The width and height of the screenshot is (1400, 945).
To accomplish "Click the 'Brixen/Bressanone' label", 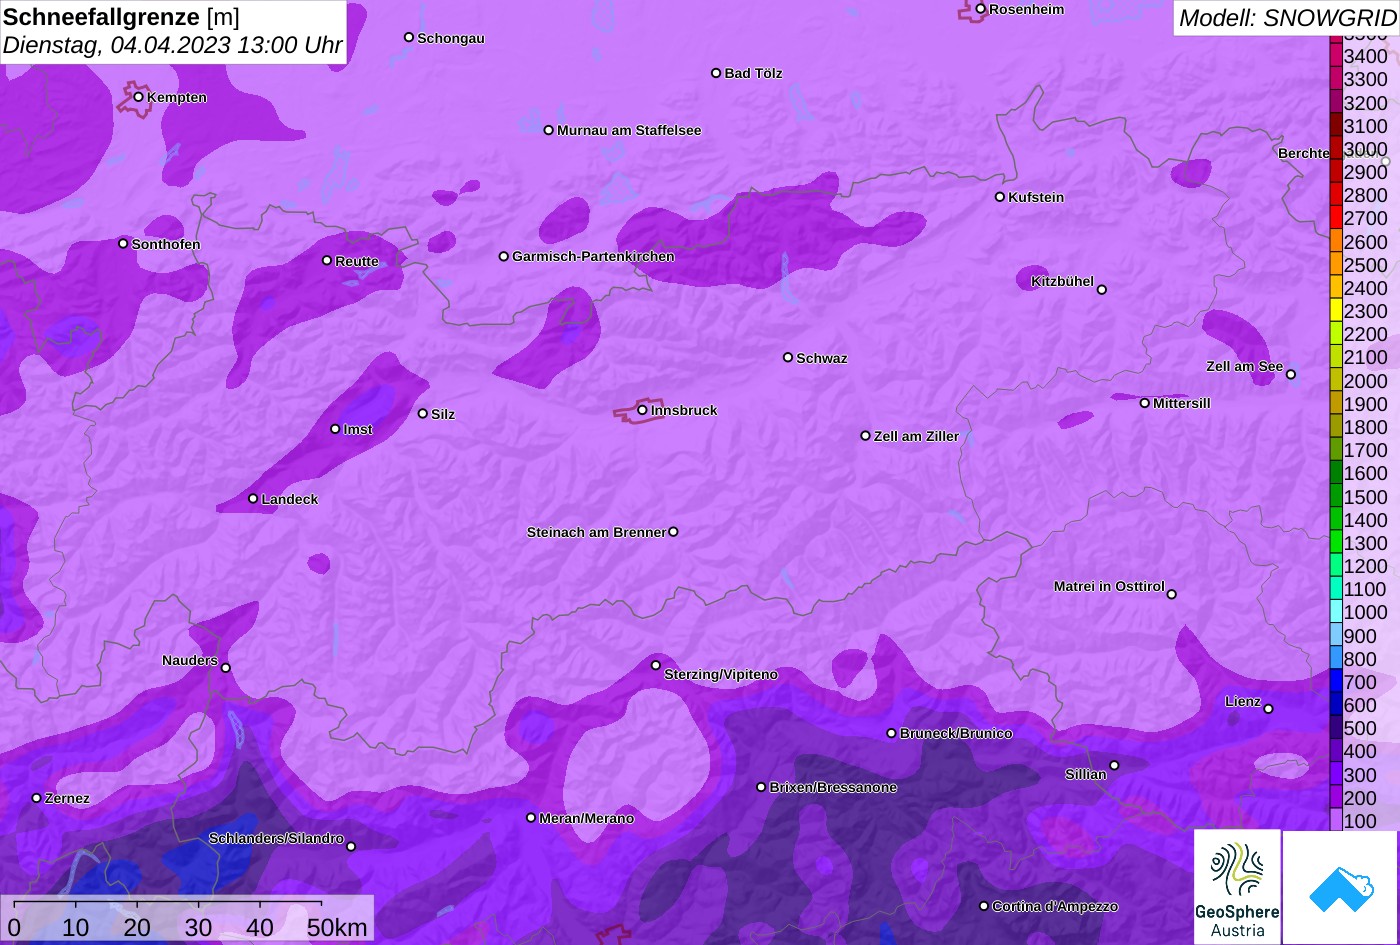I will tap(833, 787).
